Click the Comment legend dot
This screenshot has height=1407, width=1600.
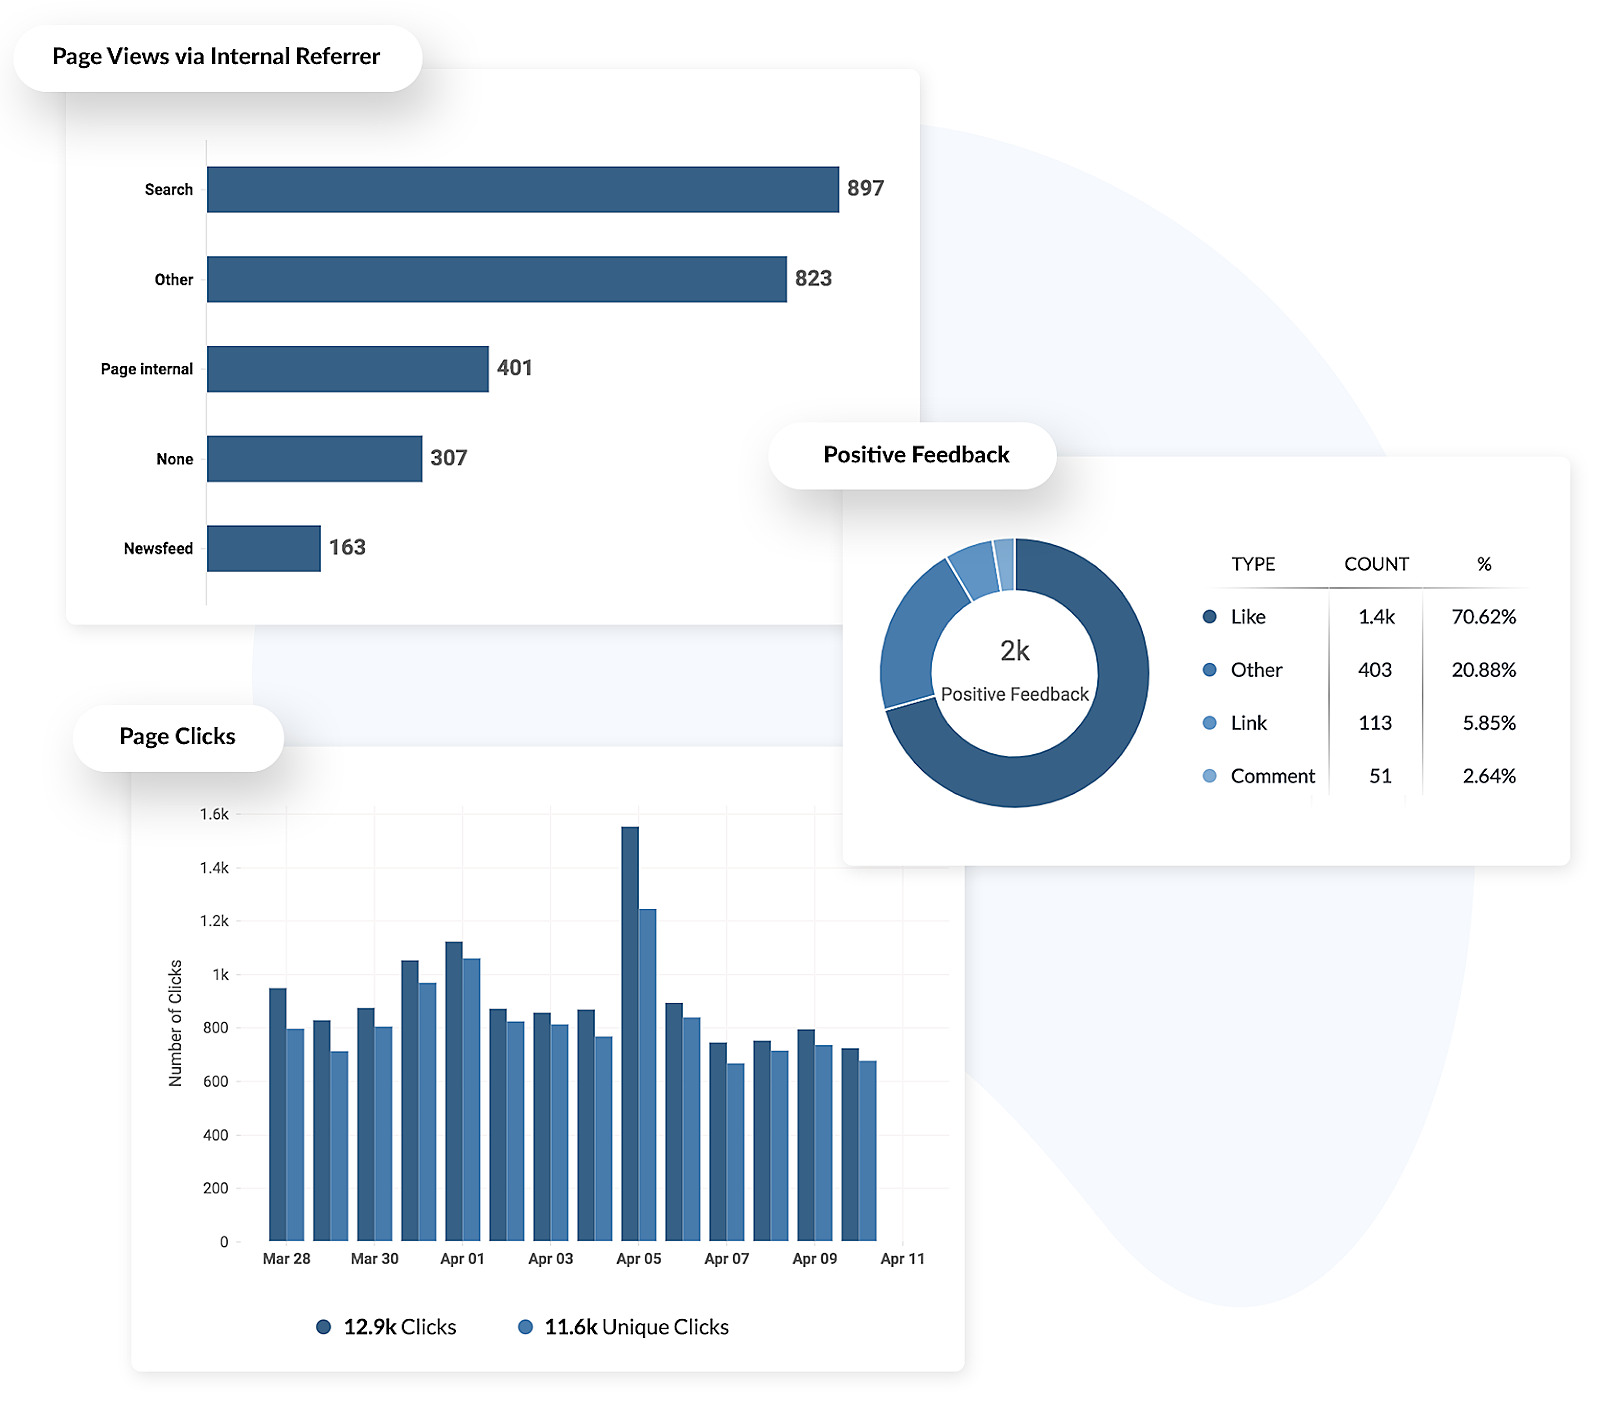click(1209, 776)
